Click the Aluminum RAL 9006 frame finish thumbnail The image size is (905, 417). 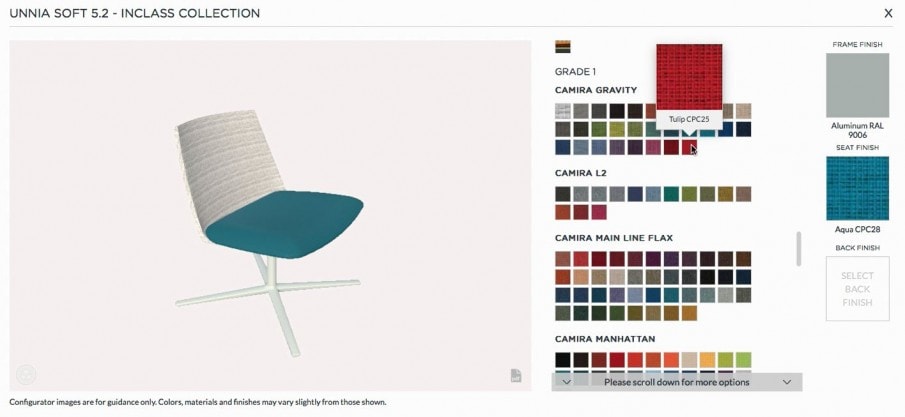(x=857, y=85)
